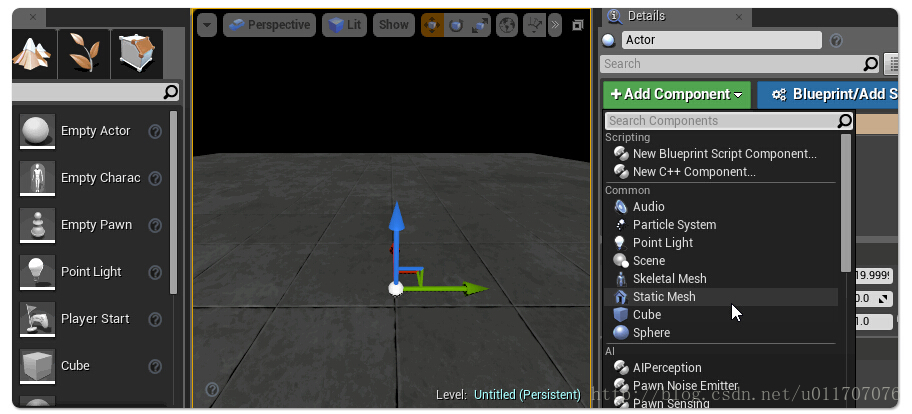912x414 pixels.
Task: Open help for Point Light
Action: [x=155, y=272]
